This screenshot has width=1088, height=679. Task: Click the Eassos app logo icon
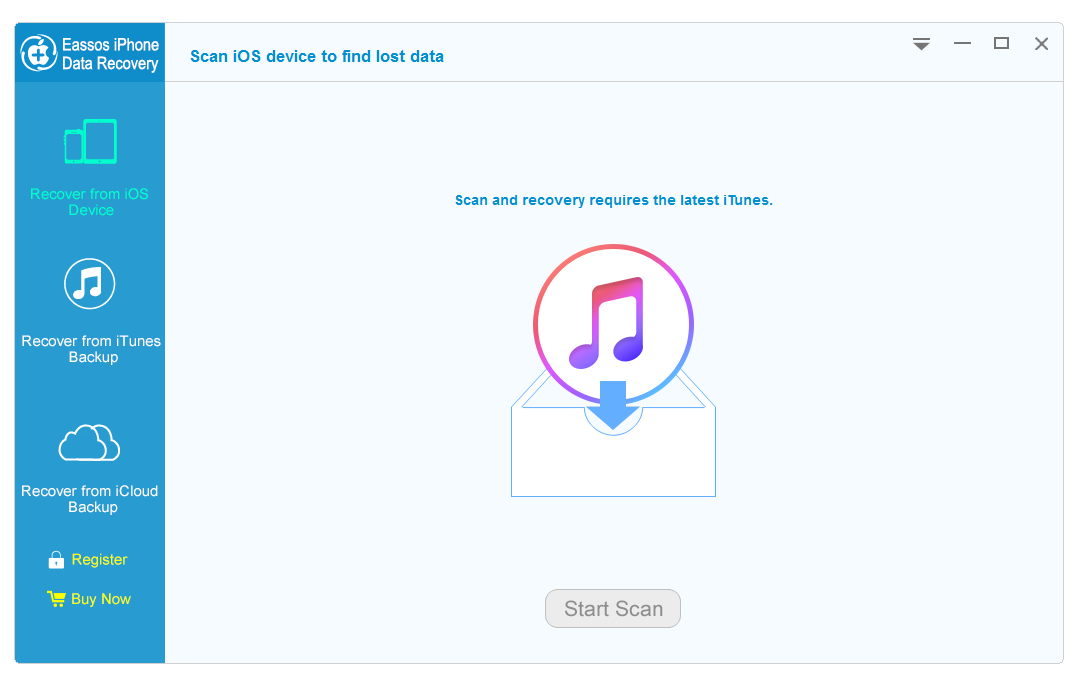[x=38, y=53]
